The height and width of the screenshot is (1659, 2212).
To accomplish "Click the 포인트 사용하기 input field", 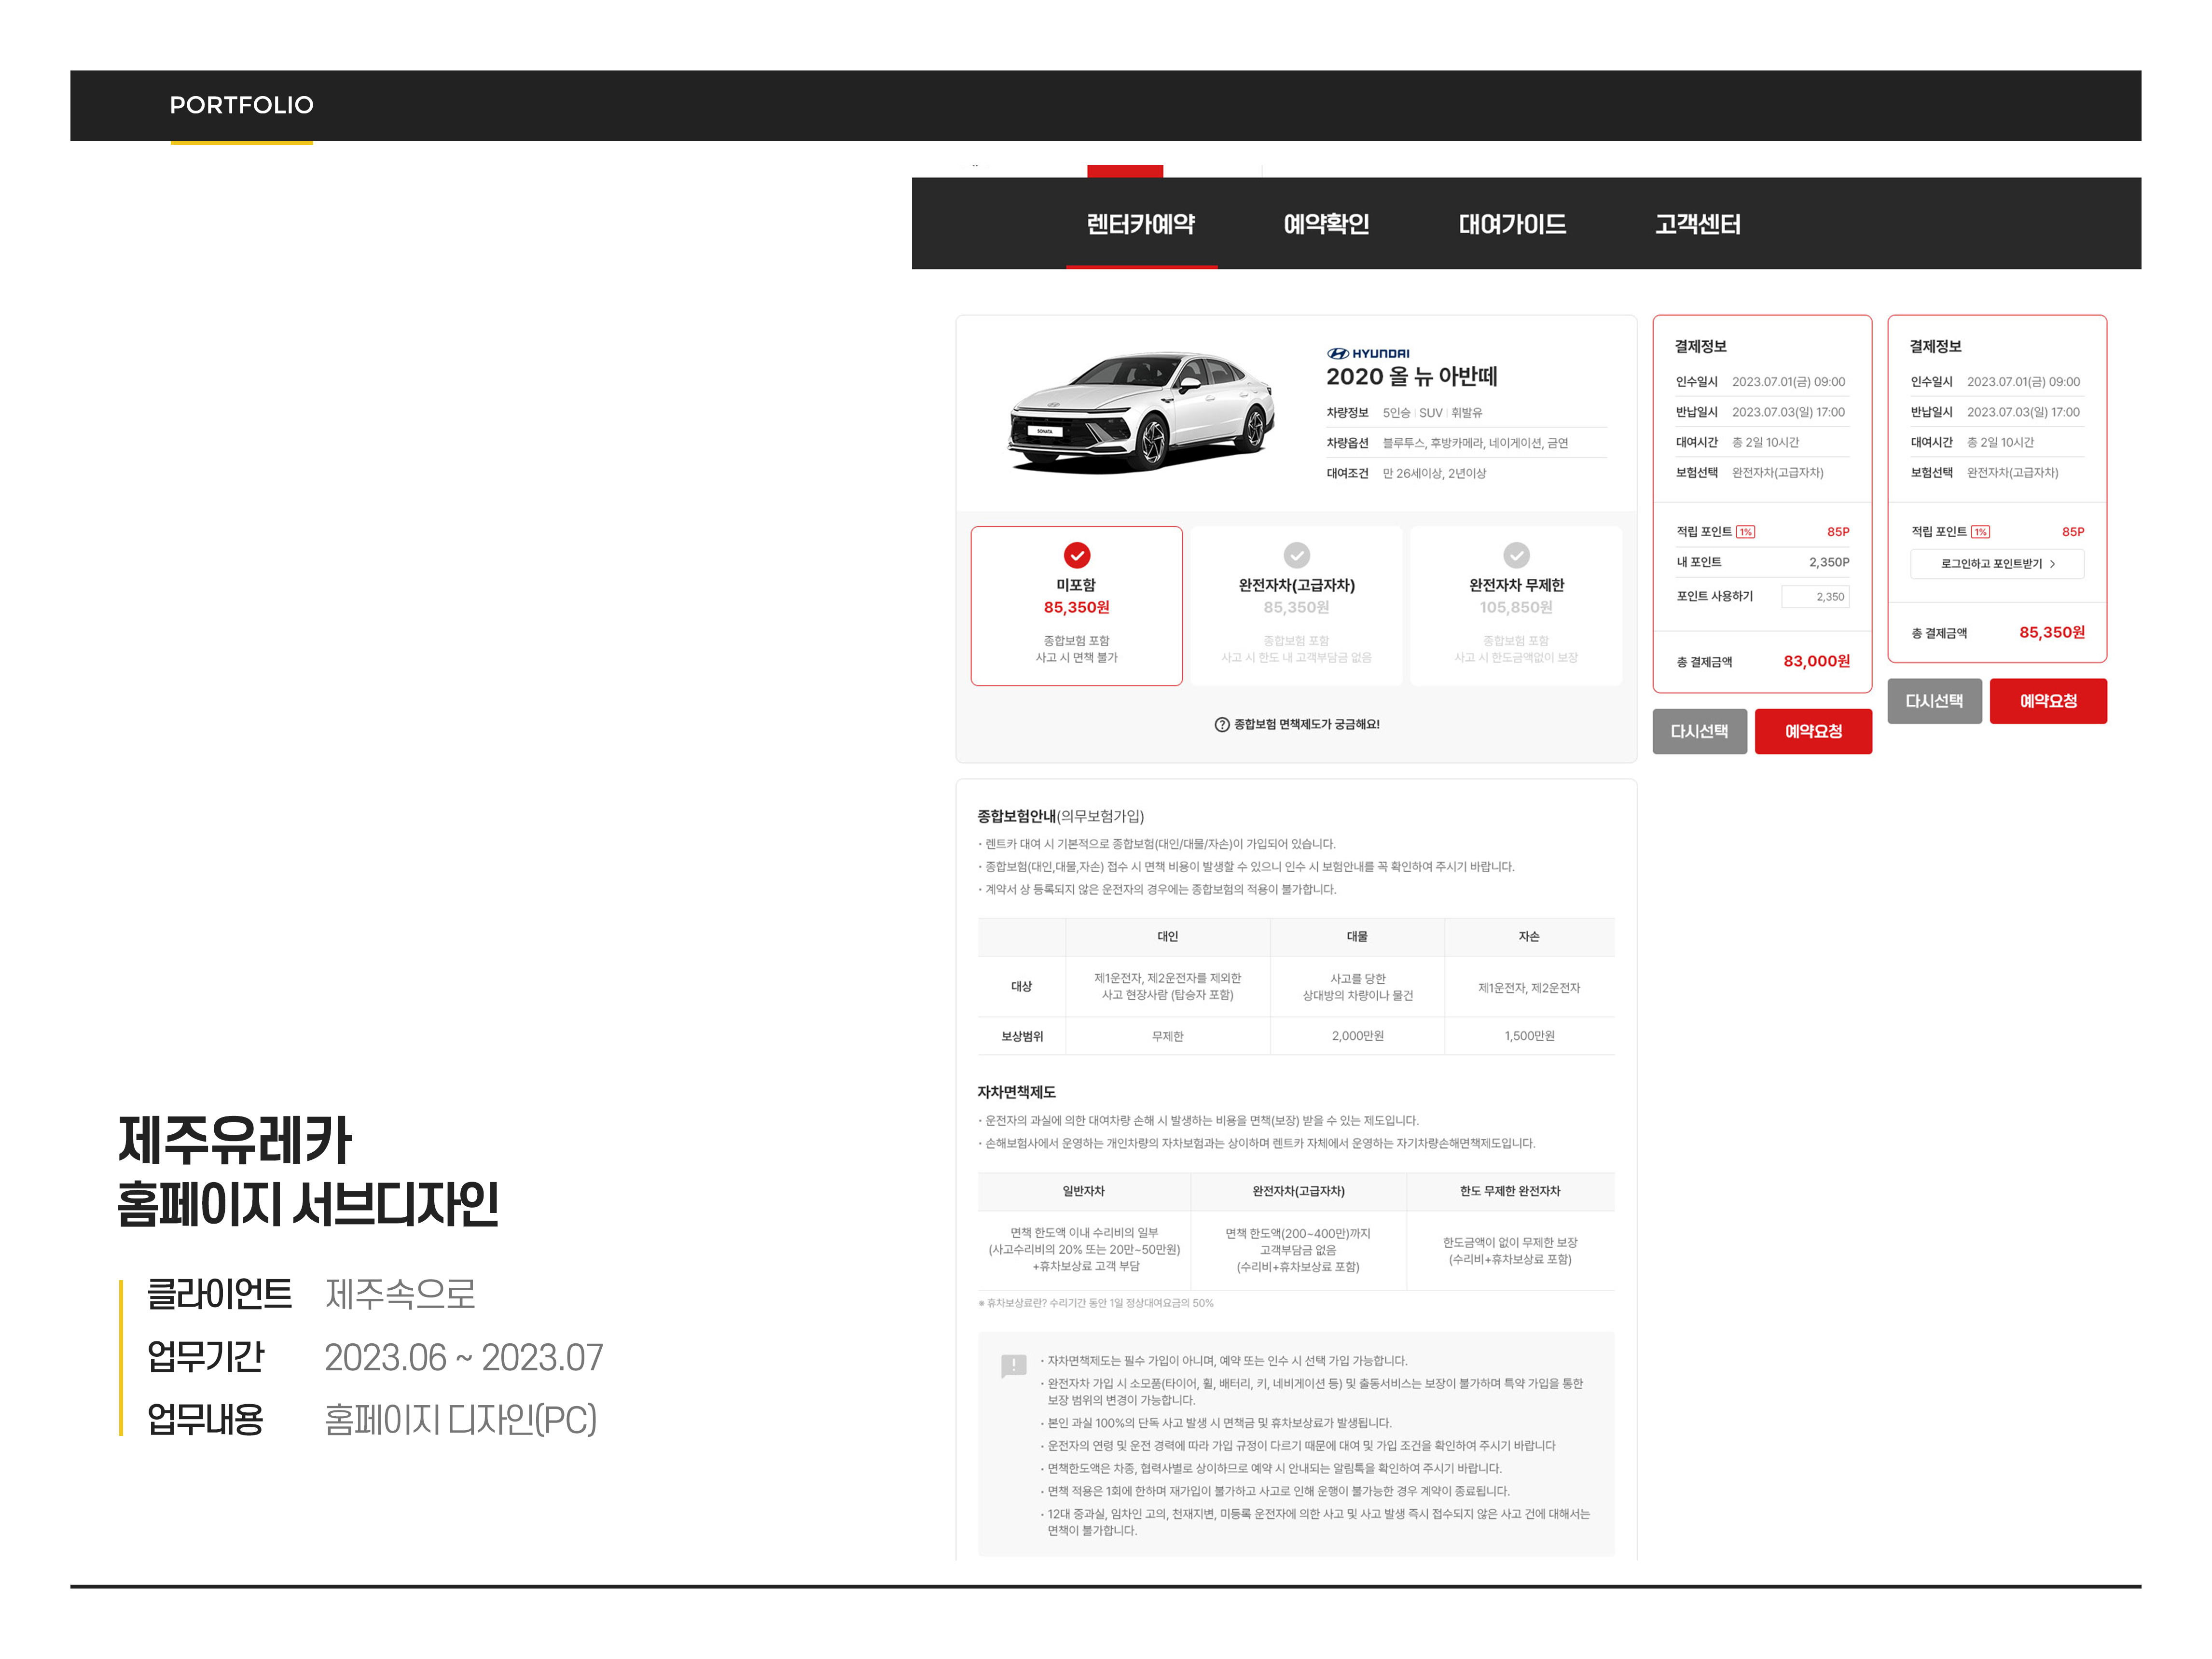I will pos(1816,597).
